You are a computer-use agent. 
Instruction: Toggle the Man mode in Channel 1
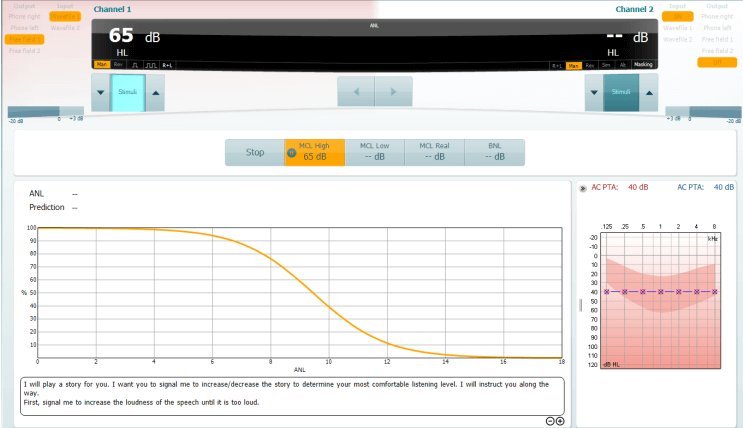pyautogui.click(x=101, y=65)
